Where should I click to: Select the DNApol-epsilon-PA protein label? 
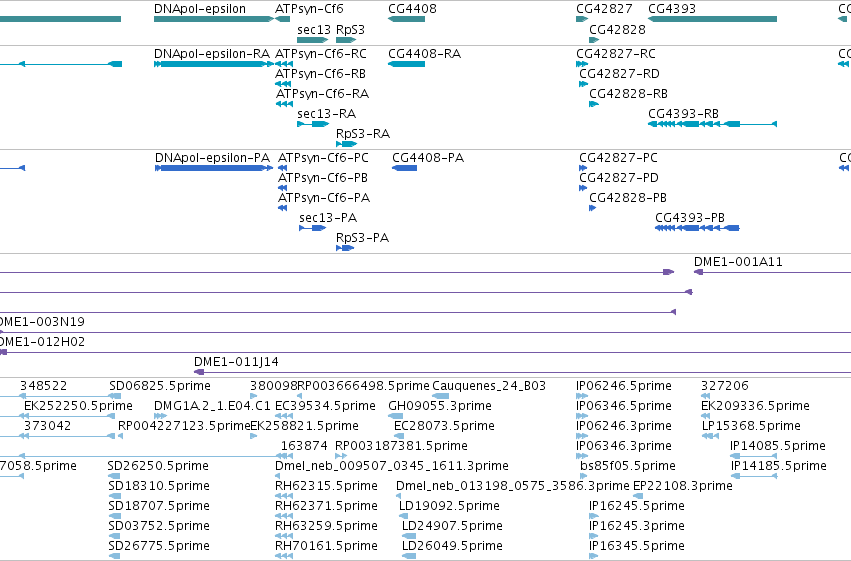click(x=212, y=158)
